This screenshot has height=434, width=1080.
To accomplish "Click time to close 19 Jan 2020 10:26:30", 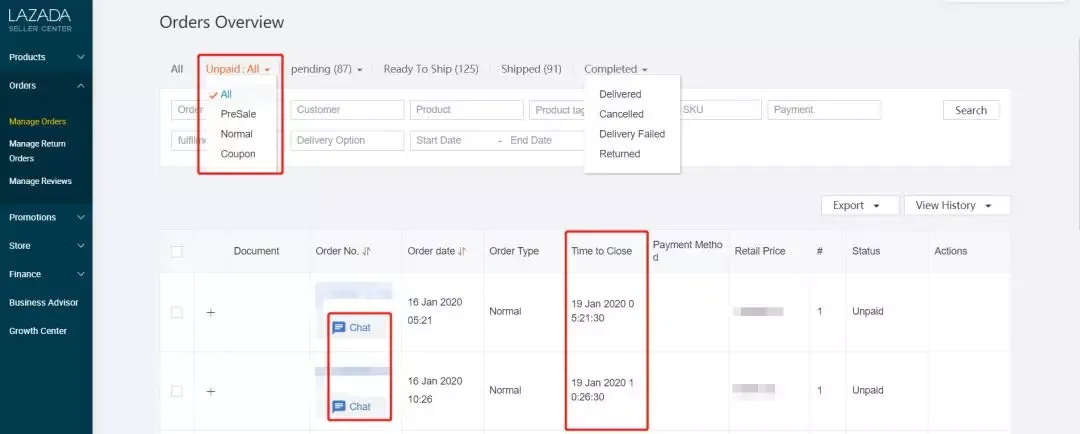I will tap(603, 390).
